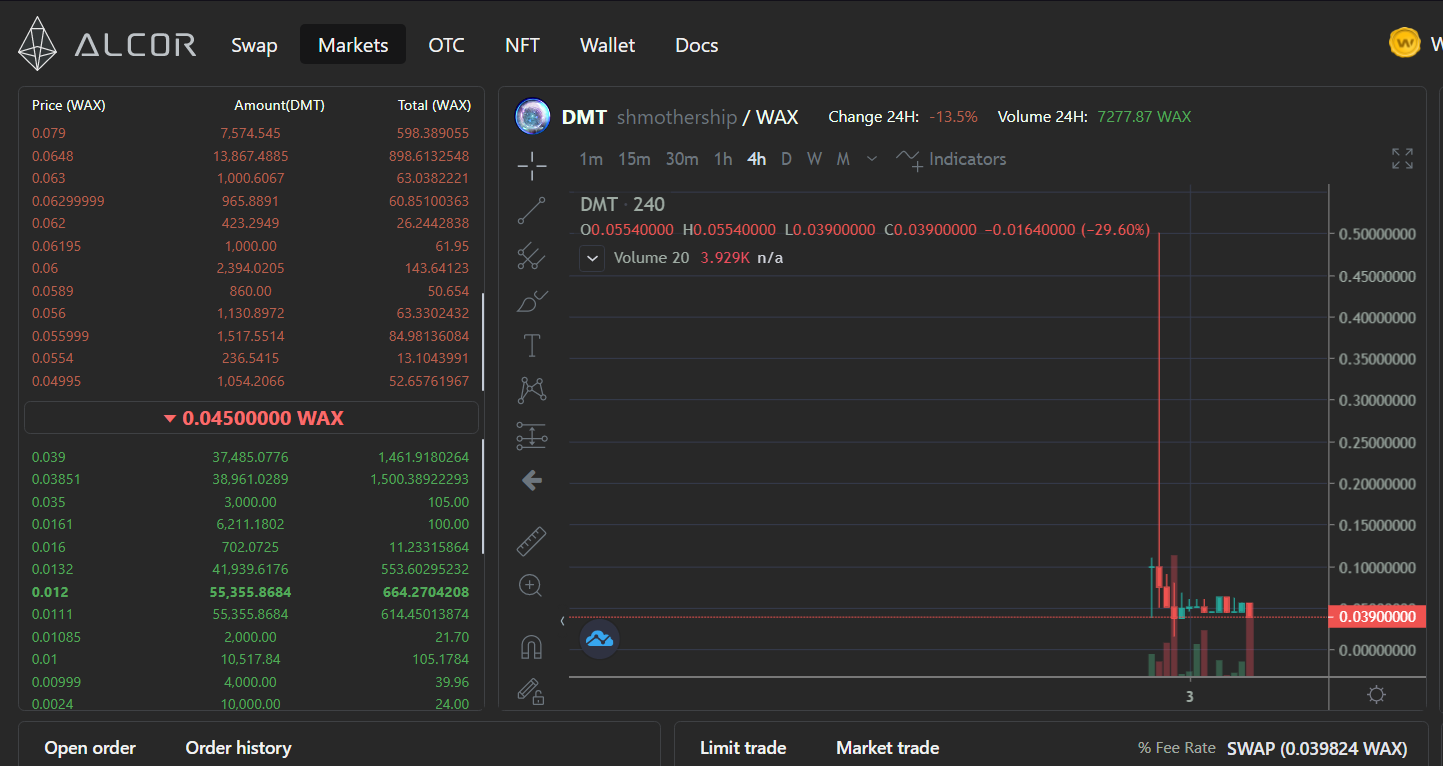This screenshot has width=1443, height=766.
Task: Select the pitchfork drawing tool
Action: point(532,256)
